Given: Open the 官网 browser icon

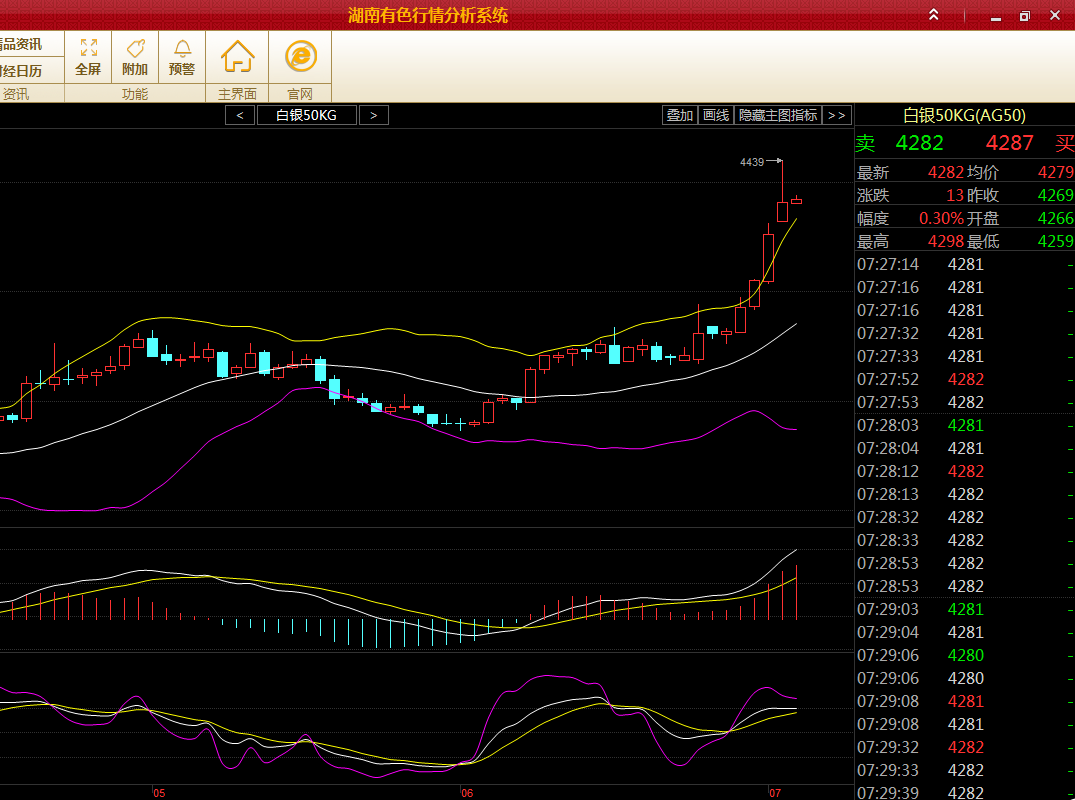Looking at the screenshot, I should (x=300, y=56).
